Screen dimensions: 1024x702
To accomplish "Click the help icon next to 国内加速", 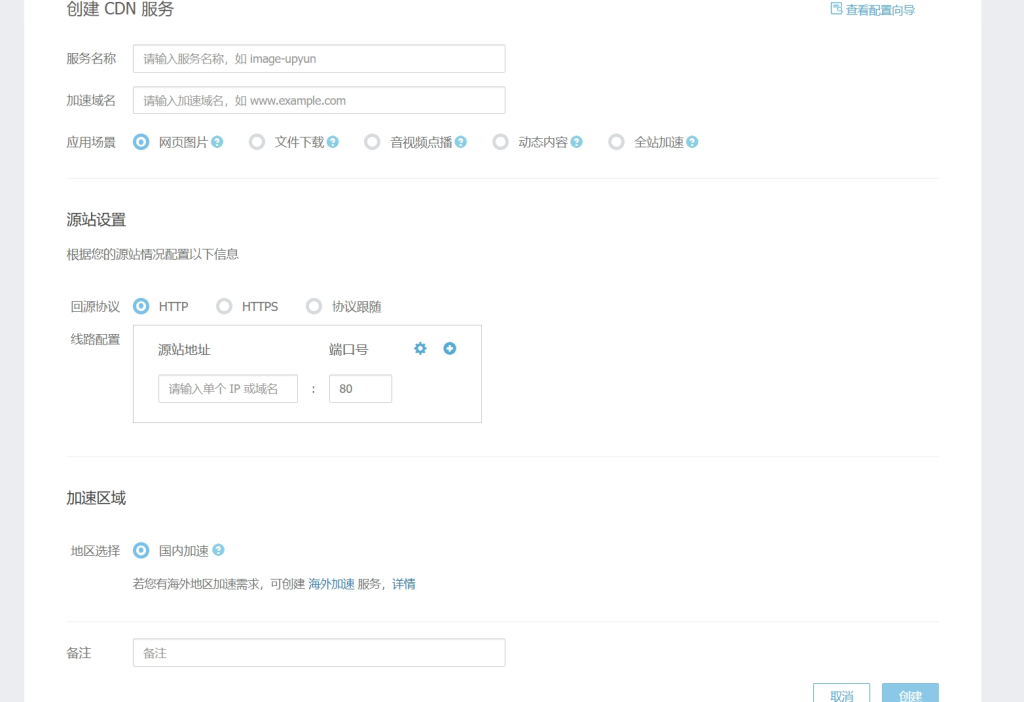I will pyautogui.click(x=218, y=550).
